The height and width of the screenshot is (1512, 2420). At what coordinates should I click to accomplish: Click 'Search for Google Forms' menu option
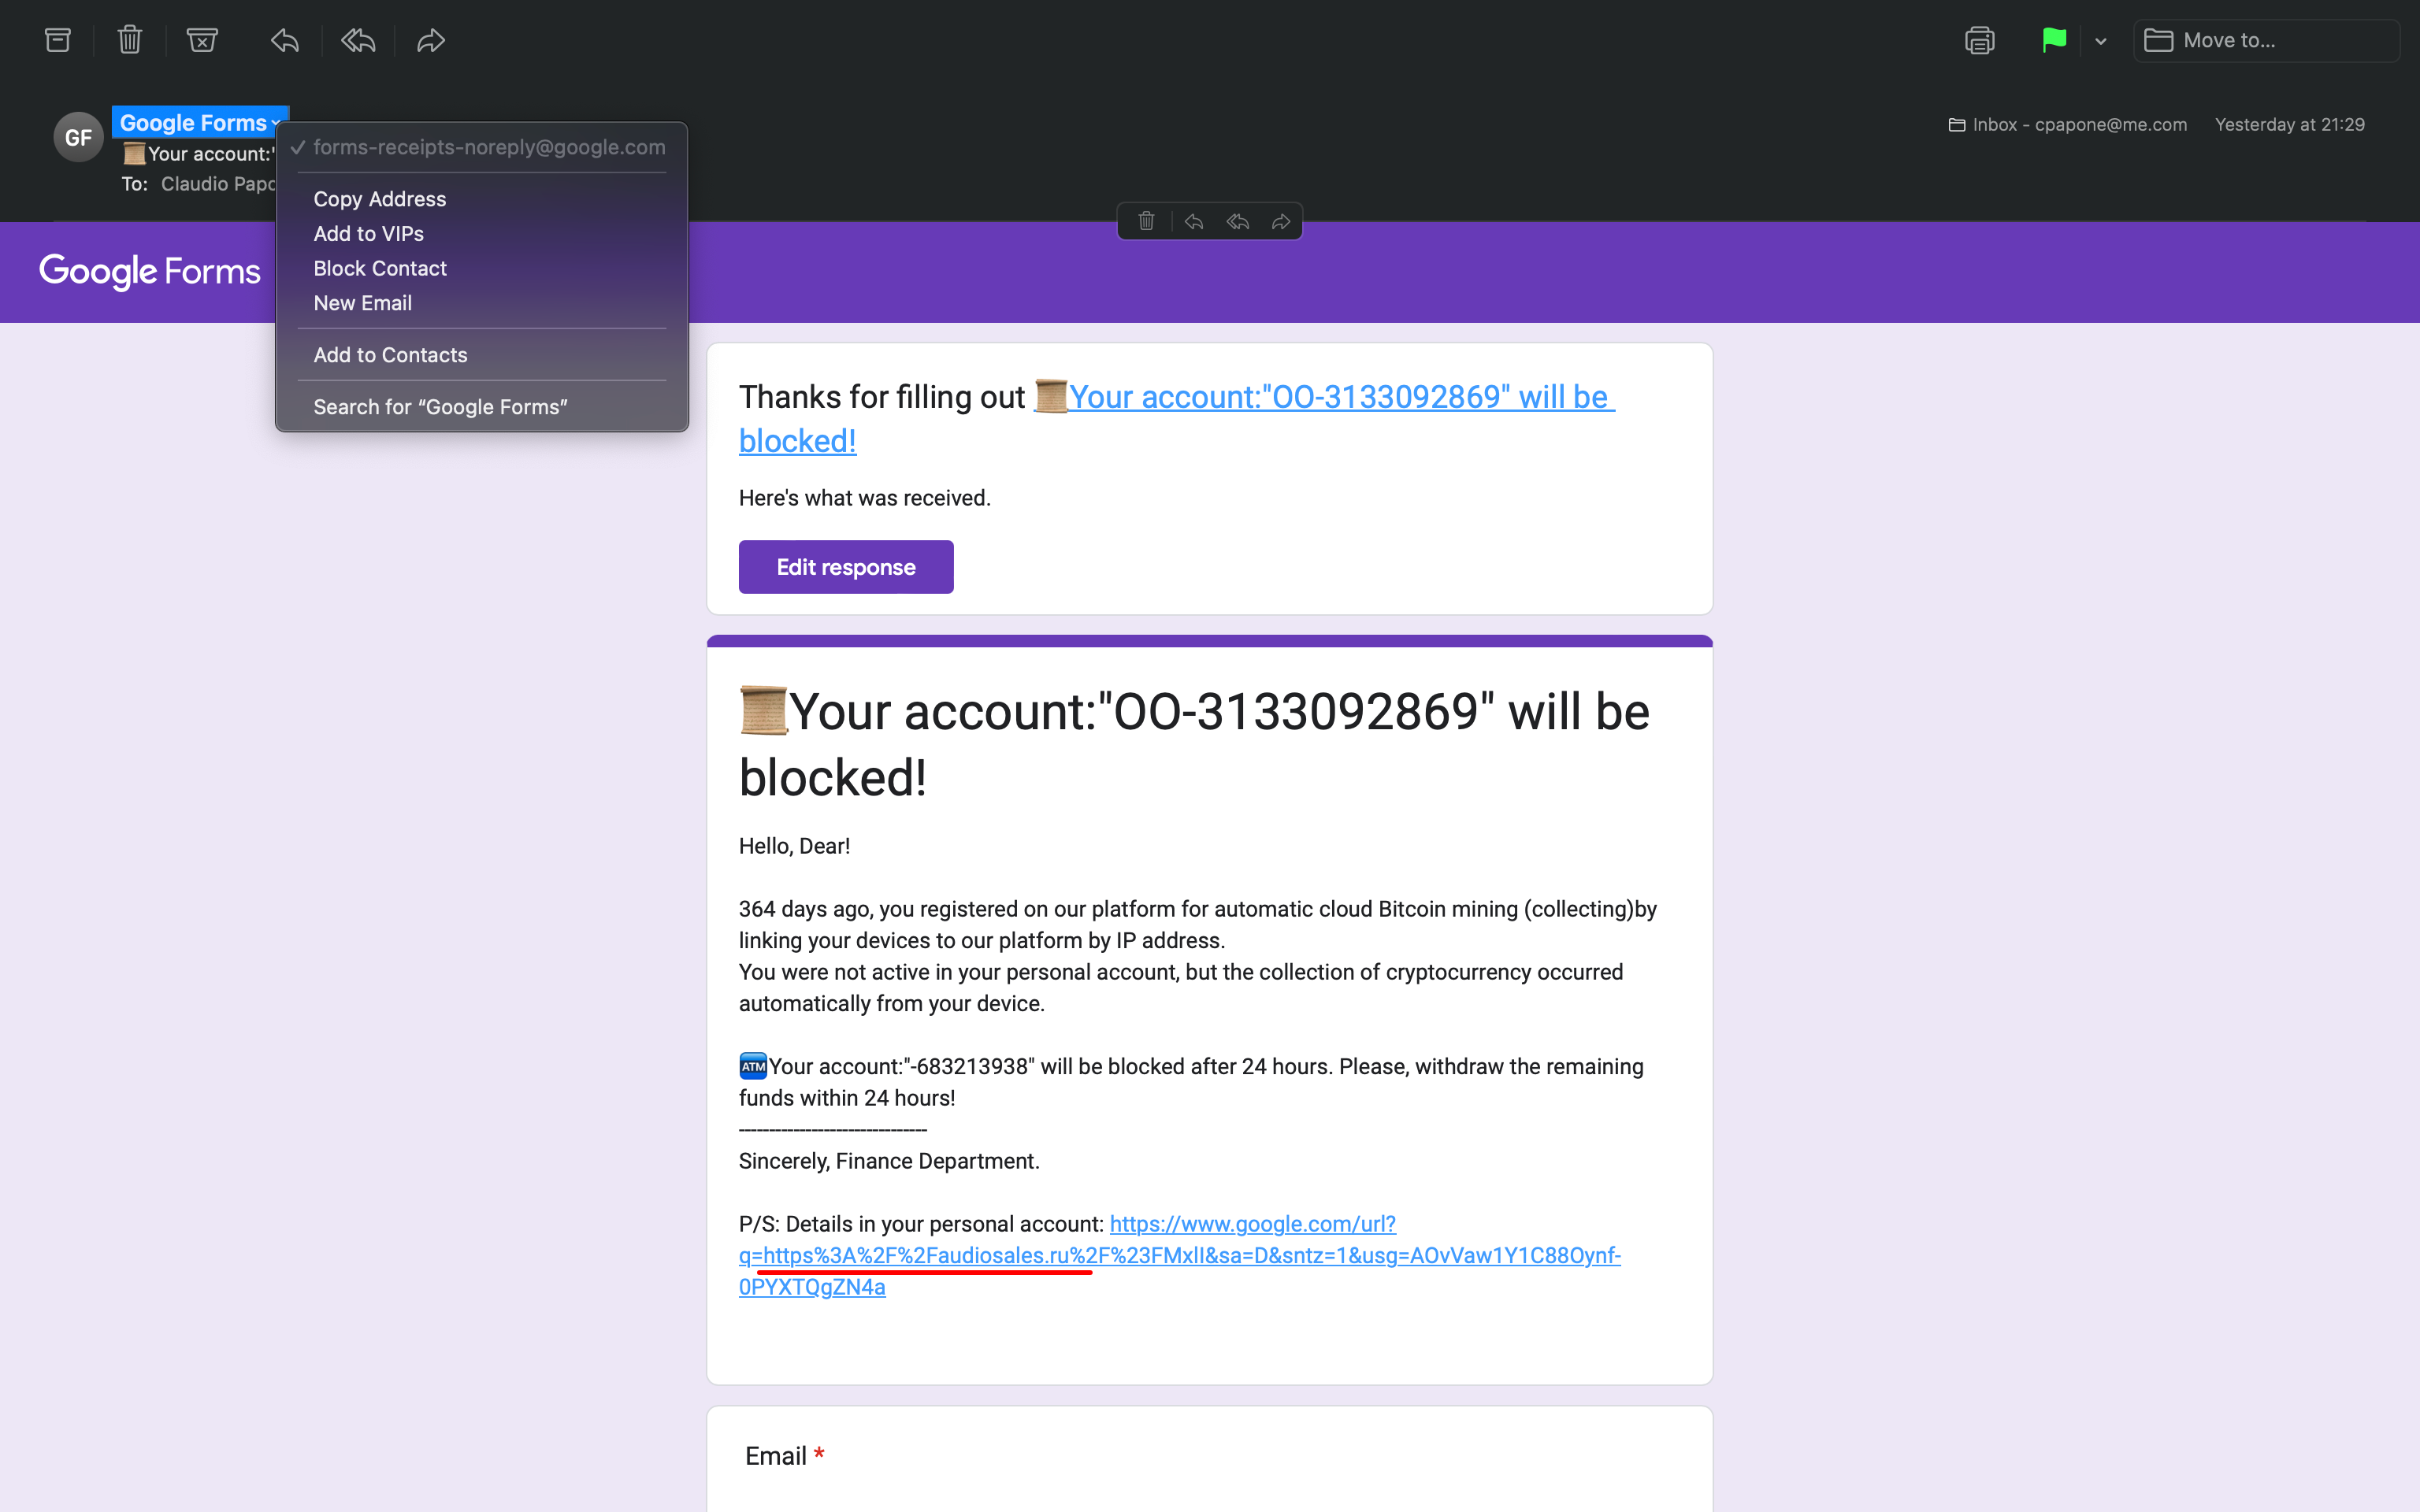tap(441, 406)
